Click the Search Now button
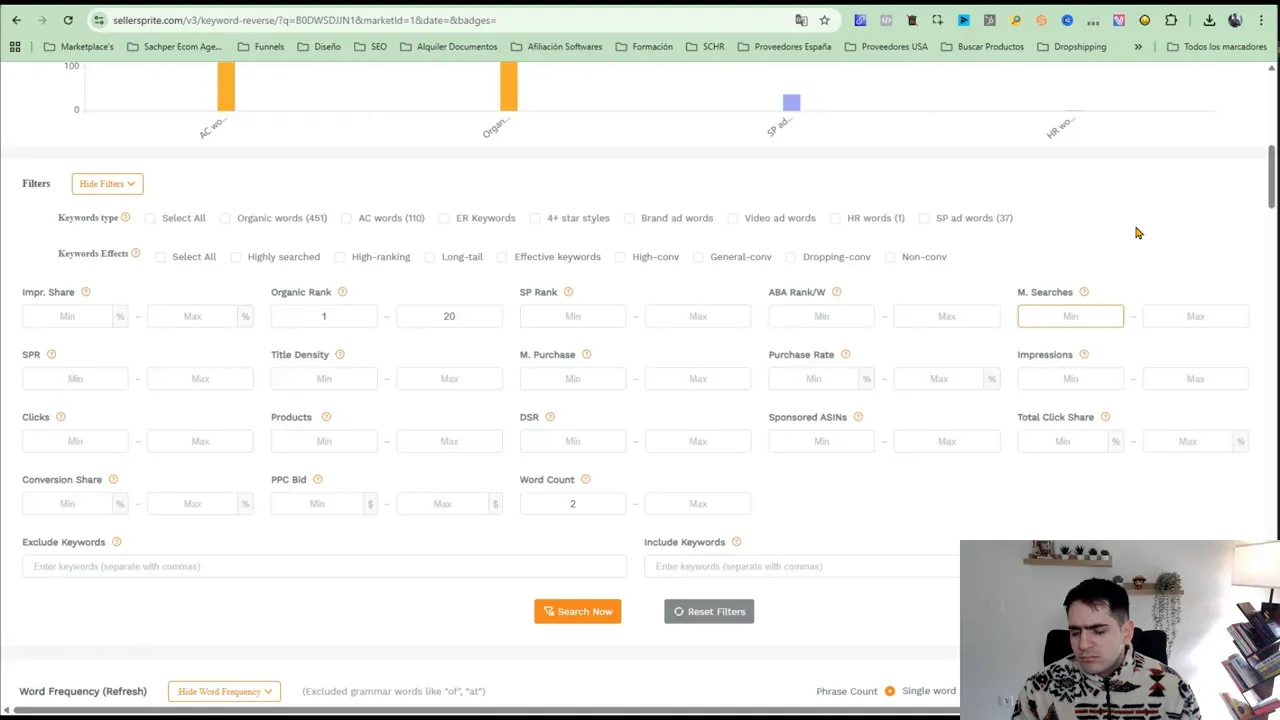 coord(577,611)
